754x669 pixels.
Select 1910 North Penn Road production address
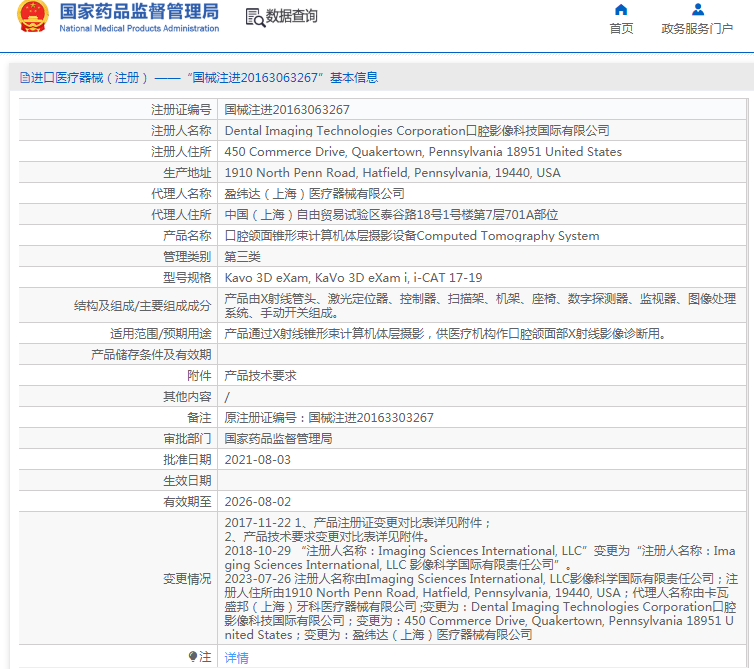click(x=392, y=173)
